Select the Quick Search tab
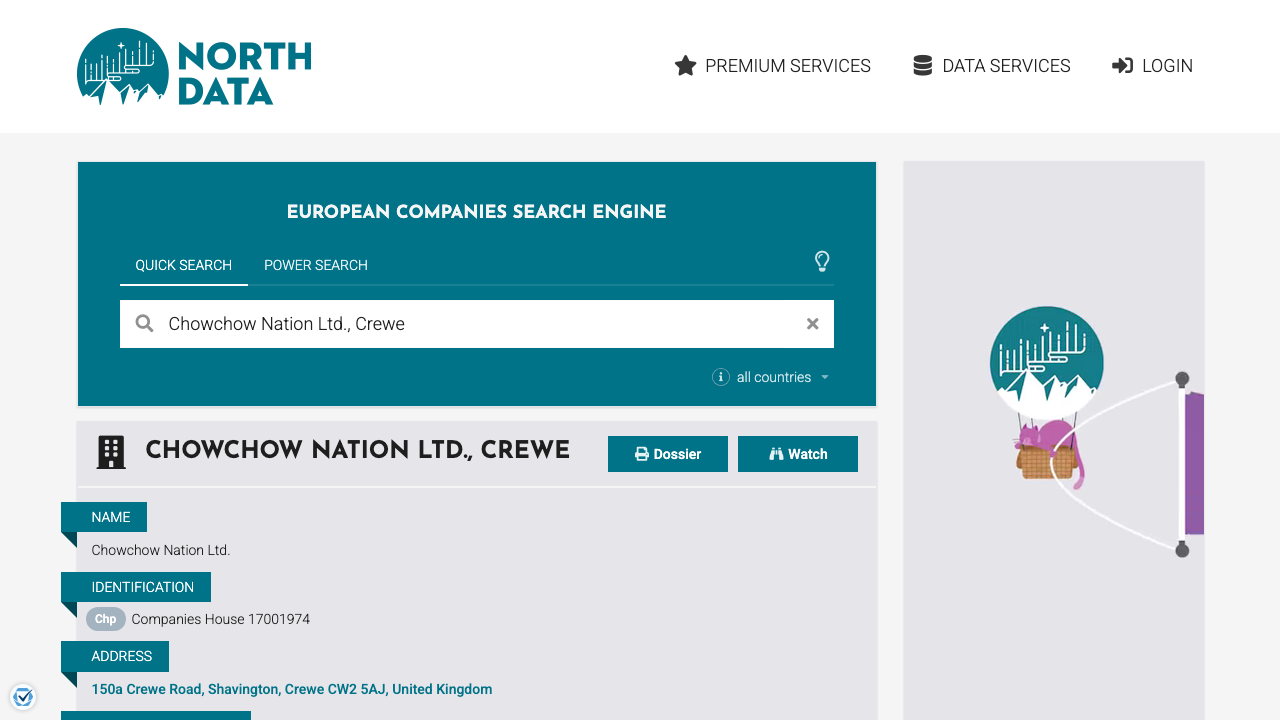The image size is (1280, 720). tap(184, 265)
